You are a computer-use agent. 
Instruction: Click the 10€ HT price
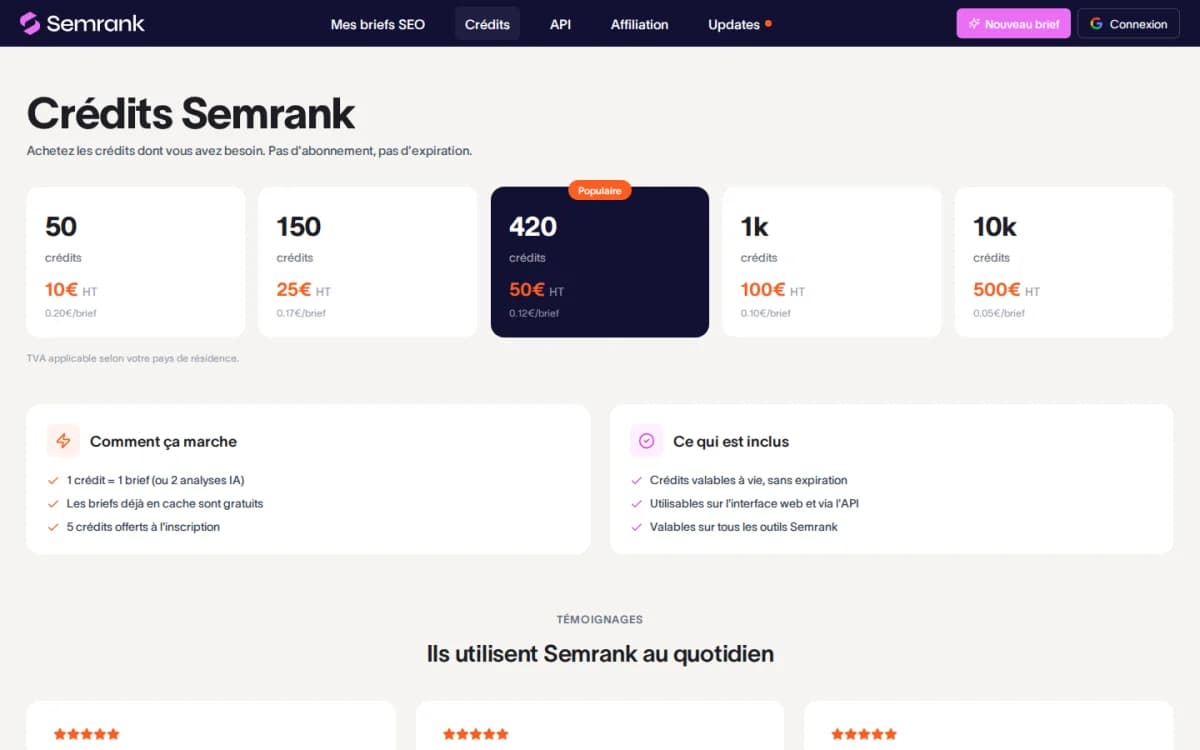tap(71, 290)
